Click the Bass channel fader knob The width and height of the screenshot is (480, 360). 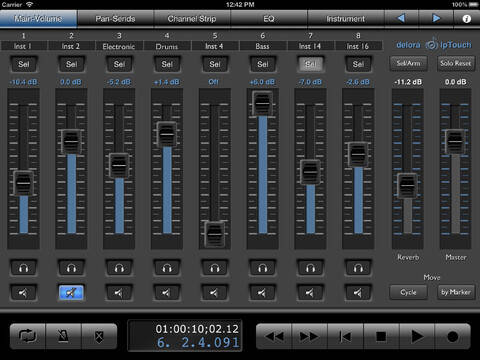pos(263,103)
